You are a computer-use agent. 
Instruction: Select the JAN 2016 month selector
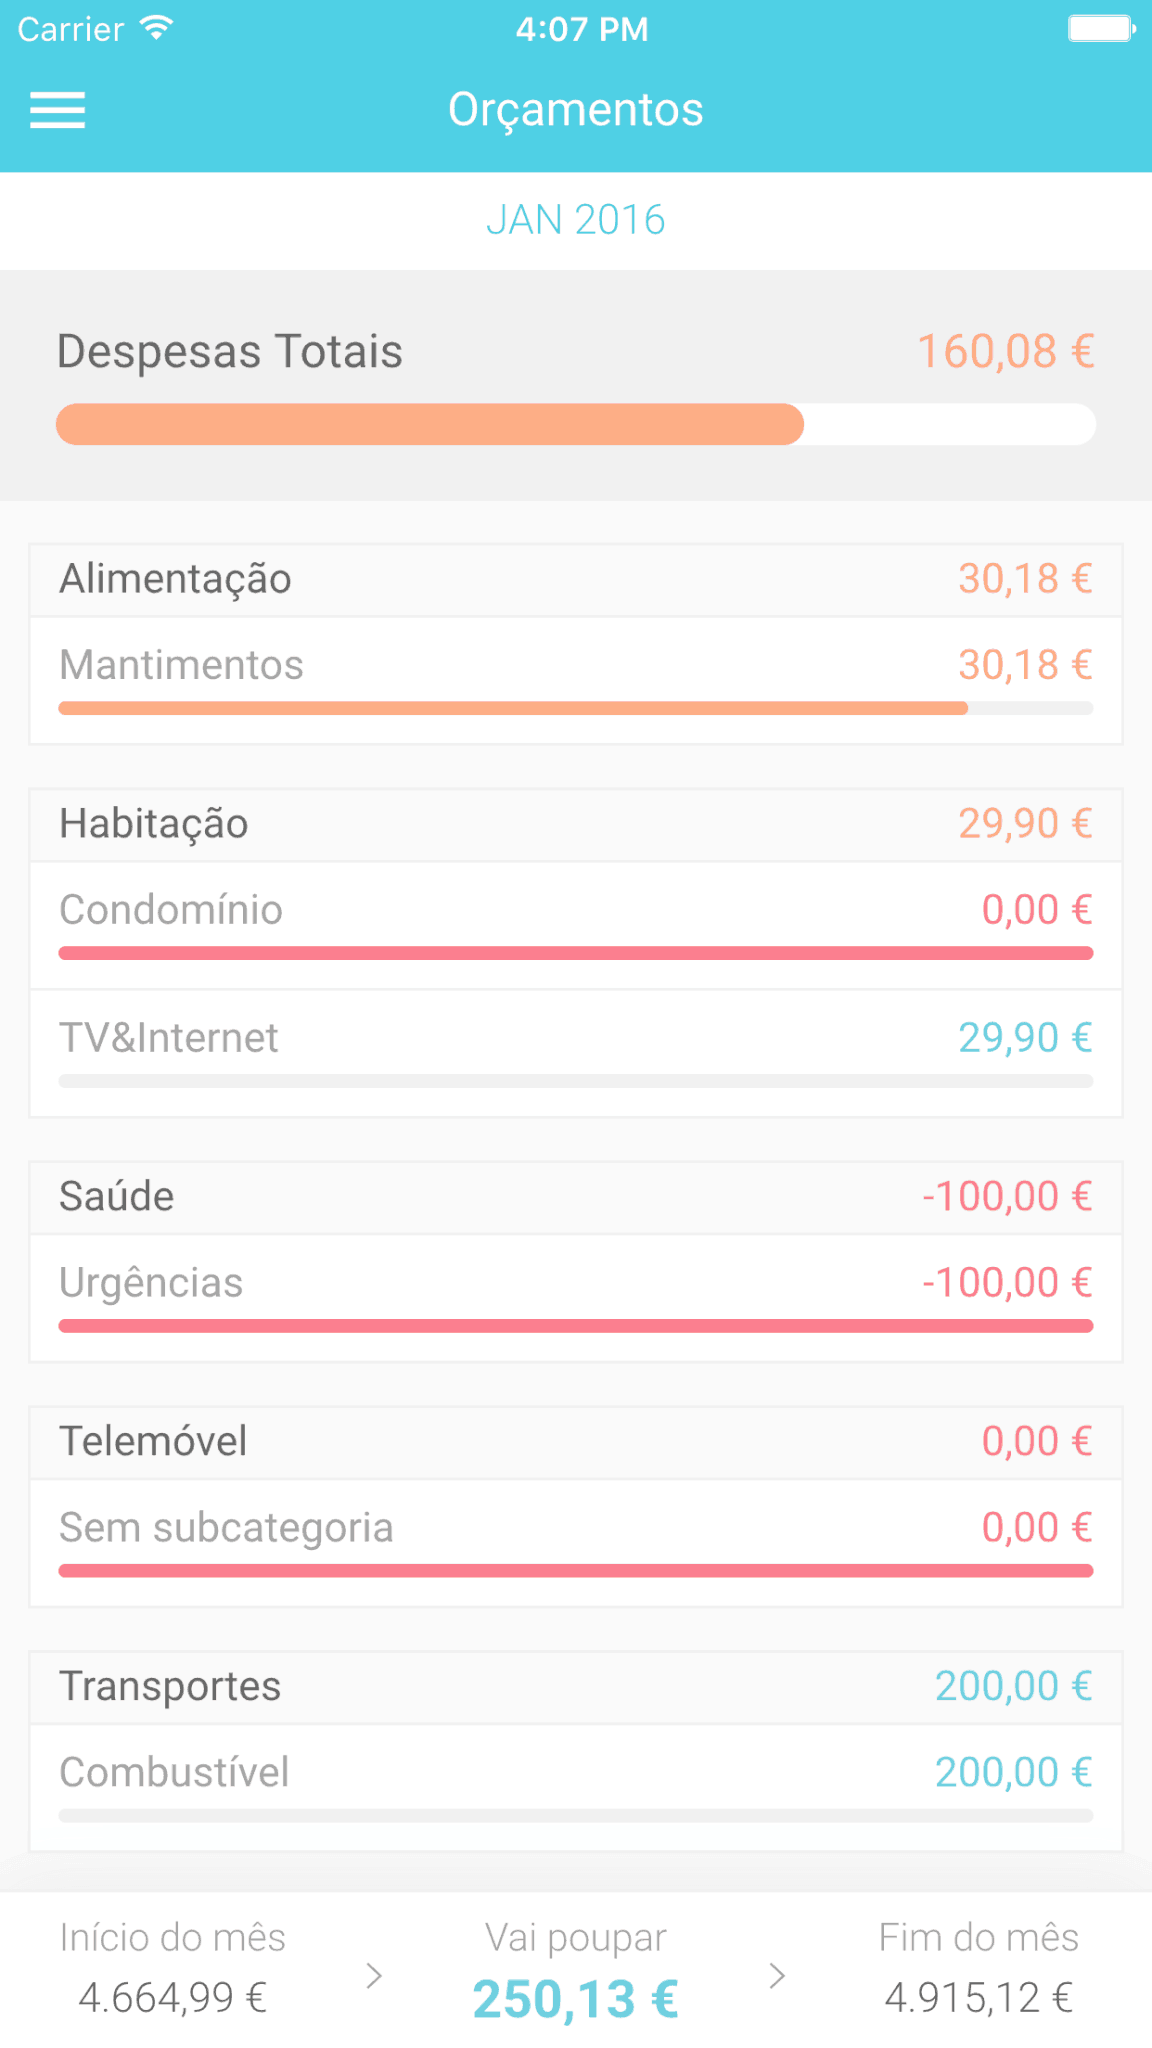click(576, 220)
